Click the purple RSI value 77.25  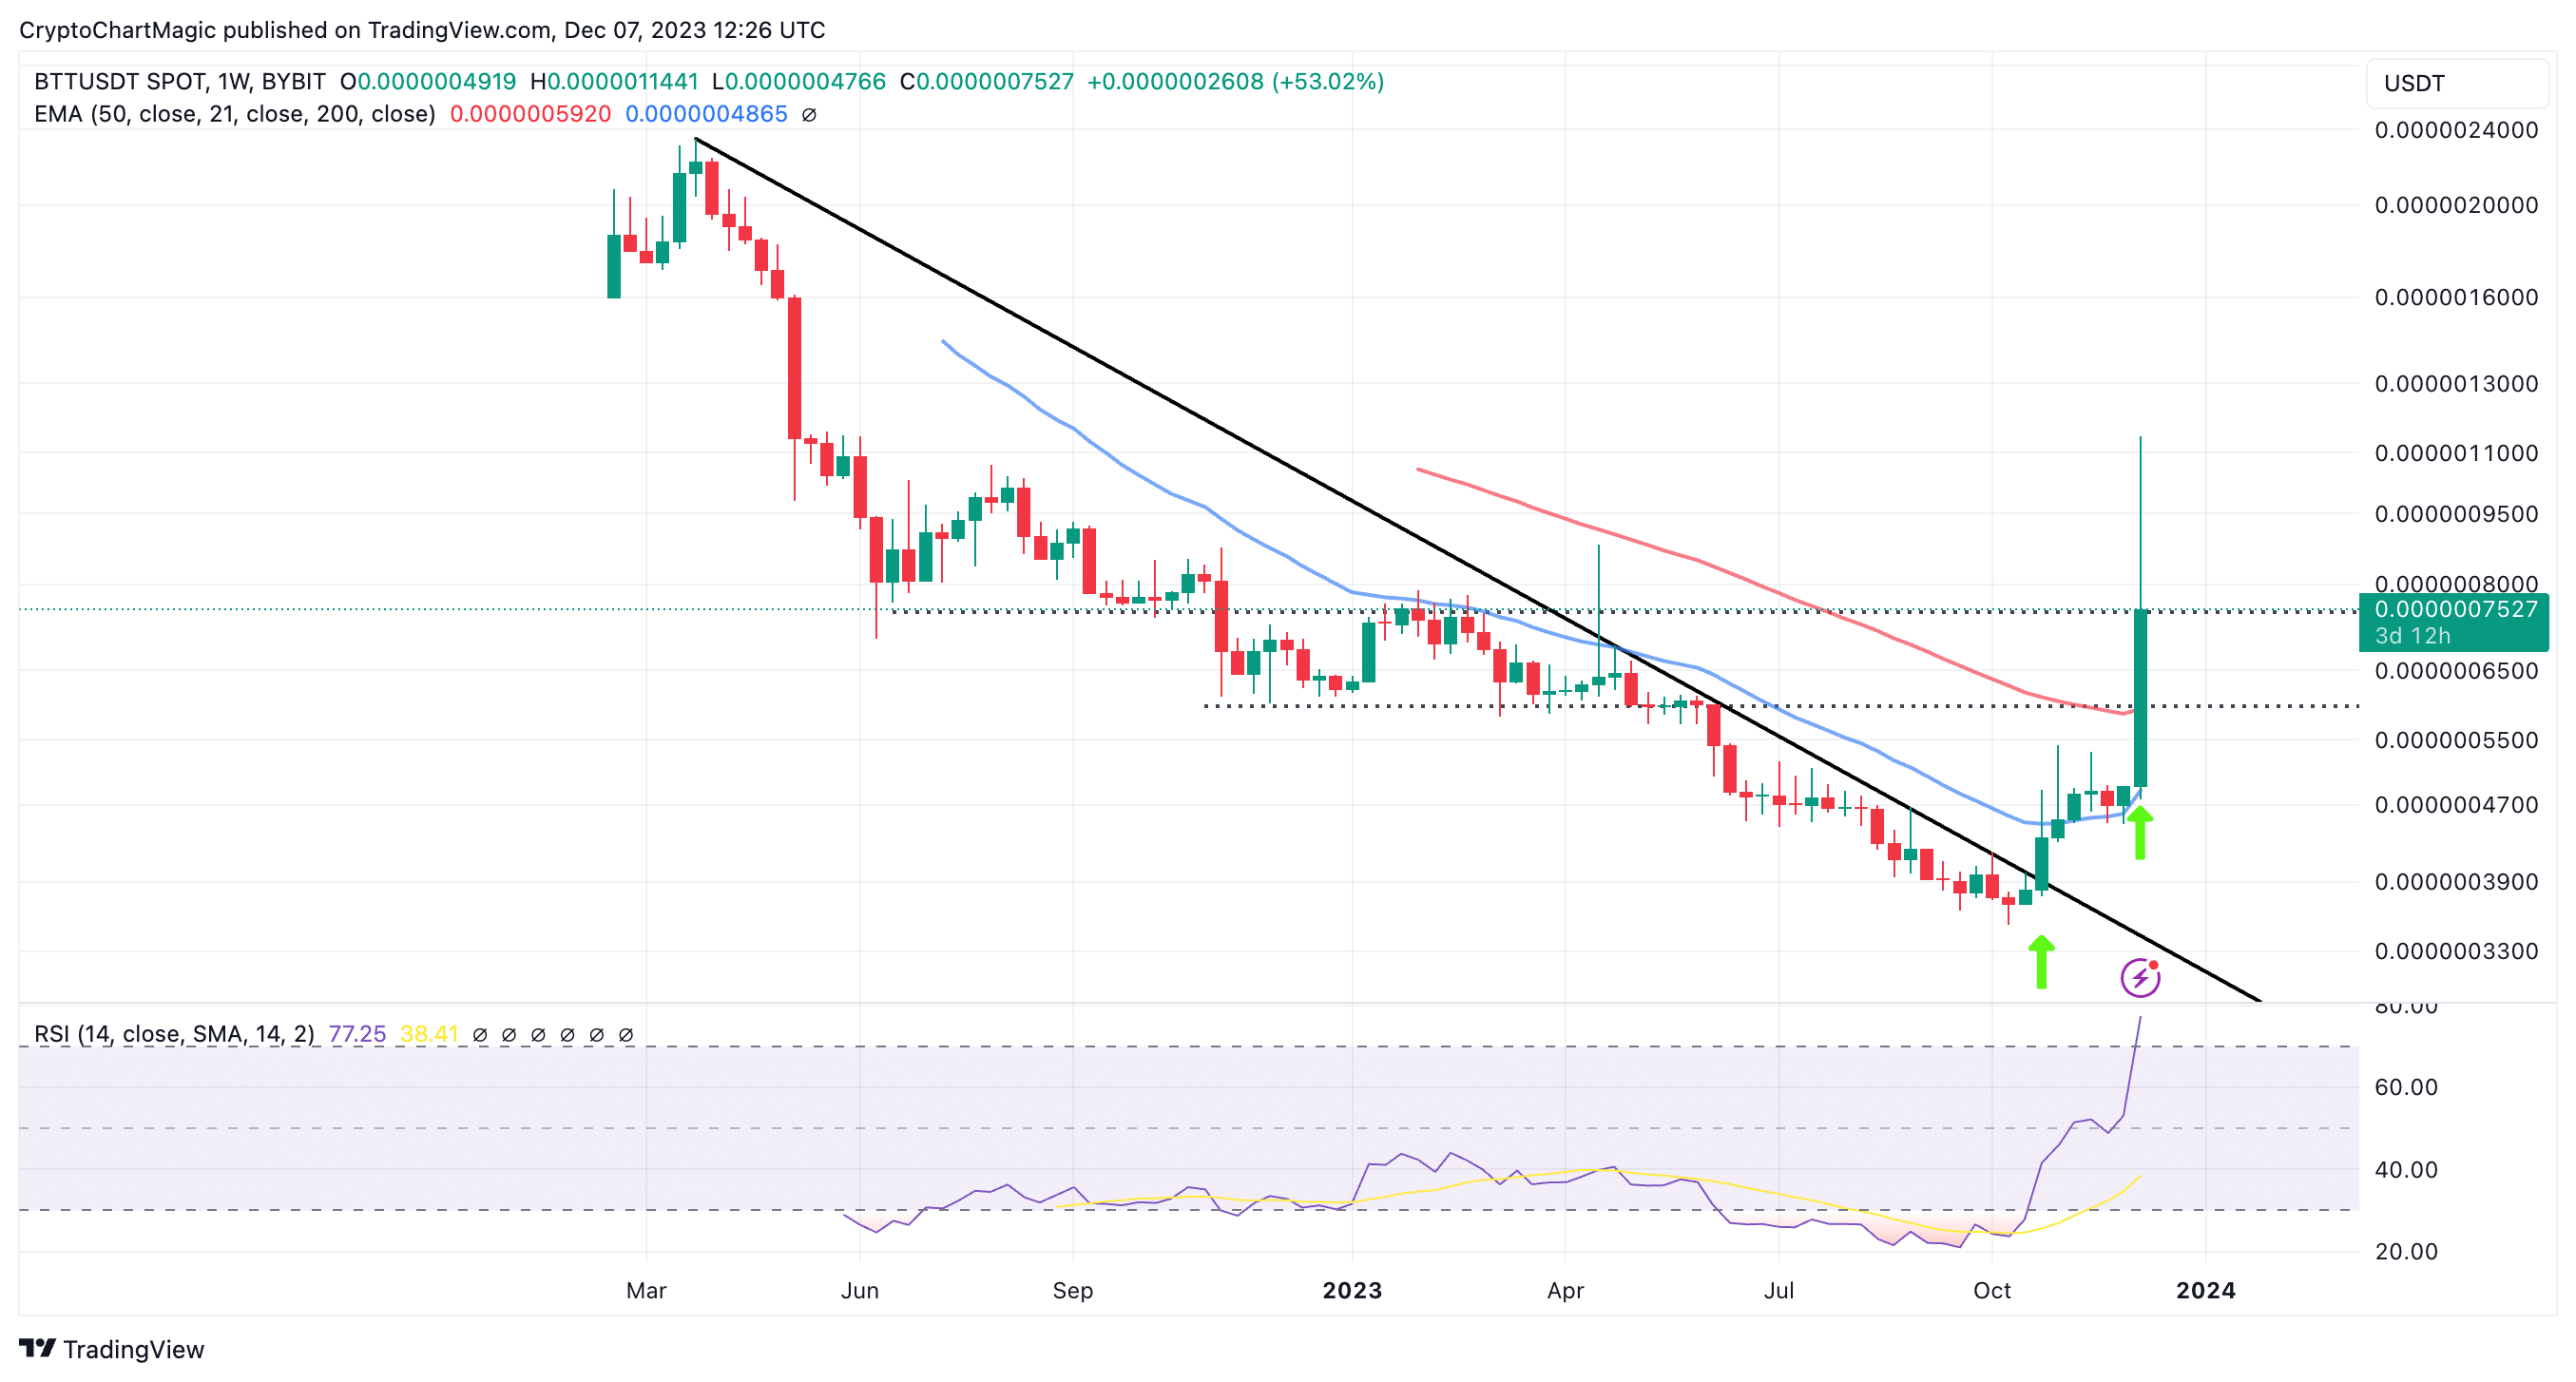pyautogui.click(x=357, y=1033)
